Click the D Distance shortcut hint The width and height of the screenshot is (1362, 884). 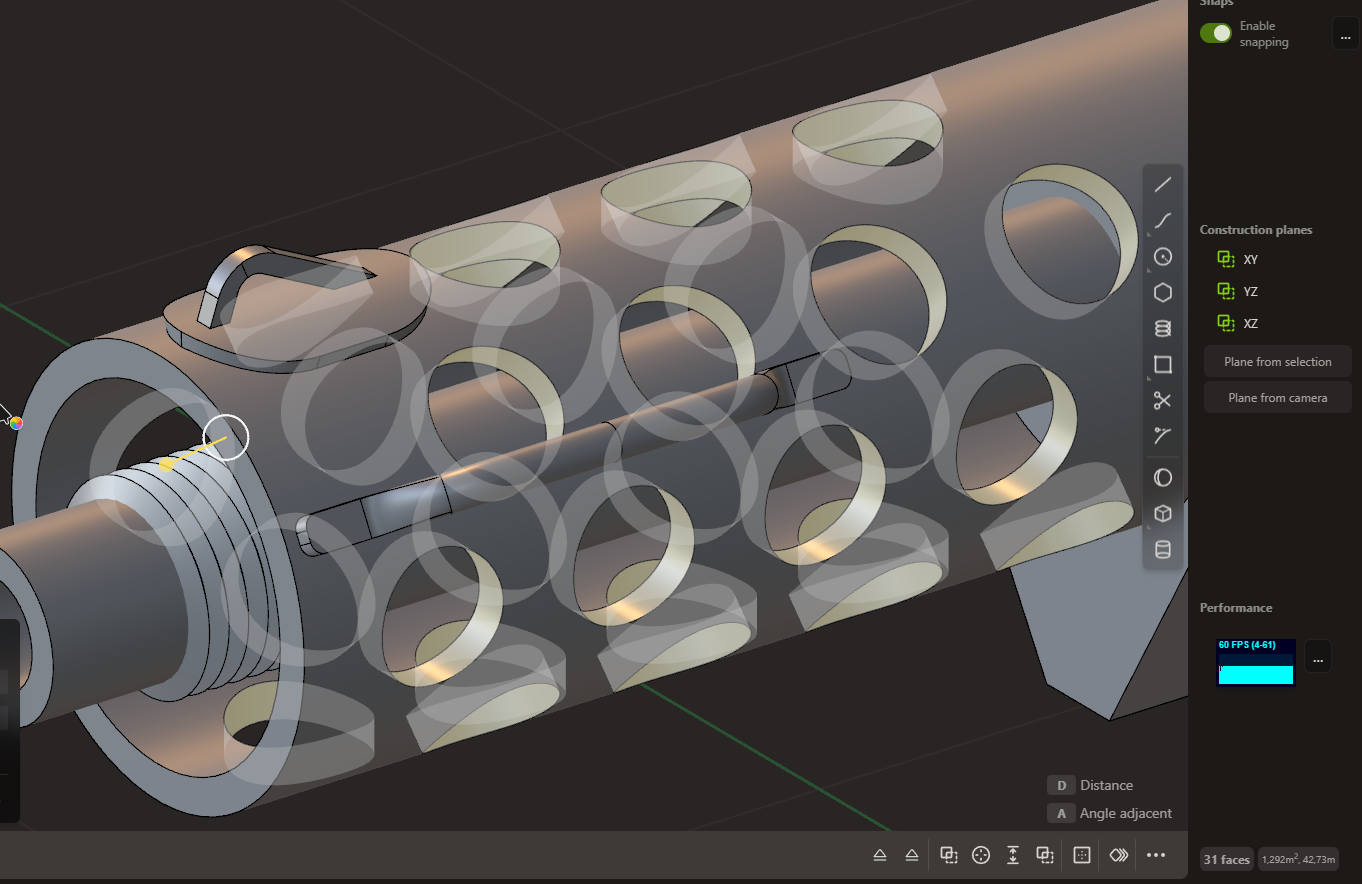(x=1091, y=785)
